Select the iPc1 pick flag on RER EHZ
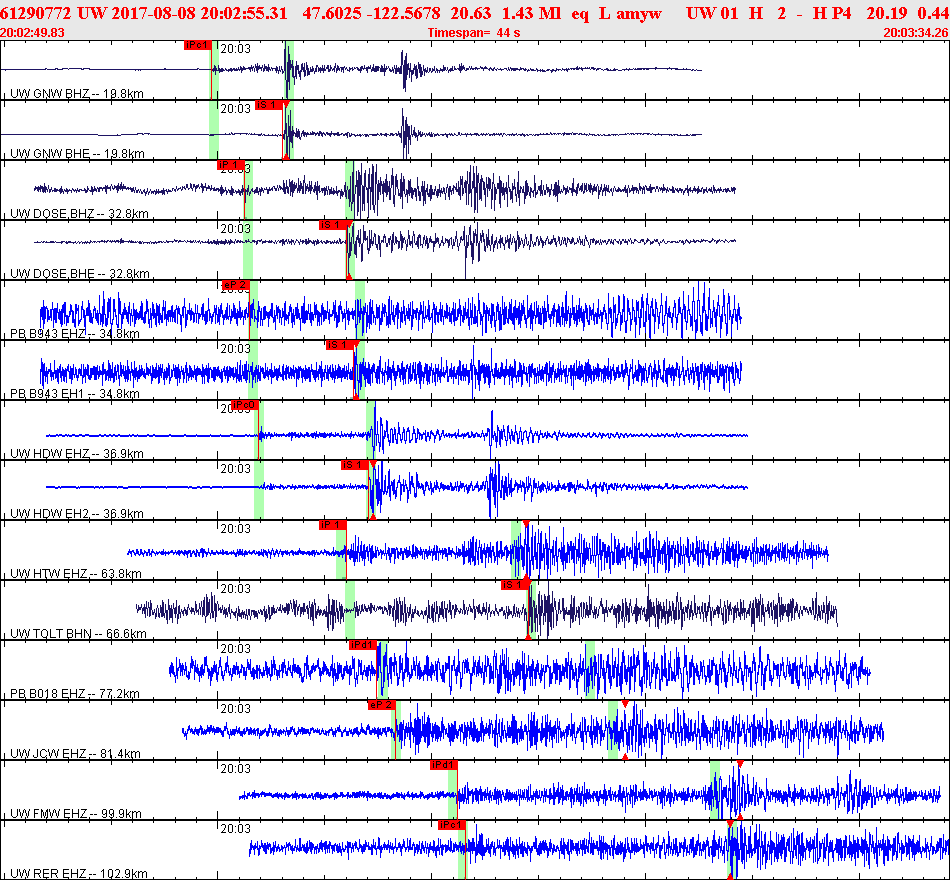 [452, 825]
